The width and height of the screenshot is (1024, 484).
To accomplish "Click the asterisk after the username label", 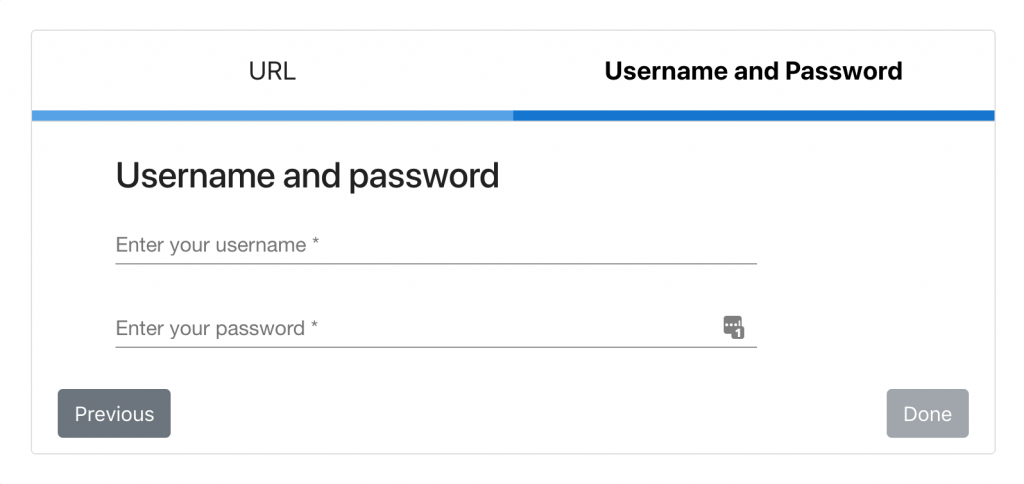I will tap(315, 242).
